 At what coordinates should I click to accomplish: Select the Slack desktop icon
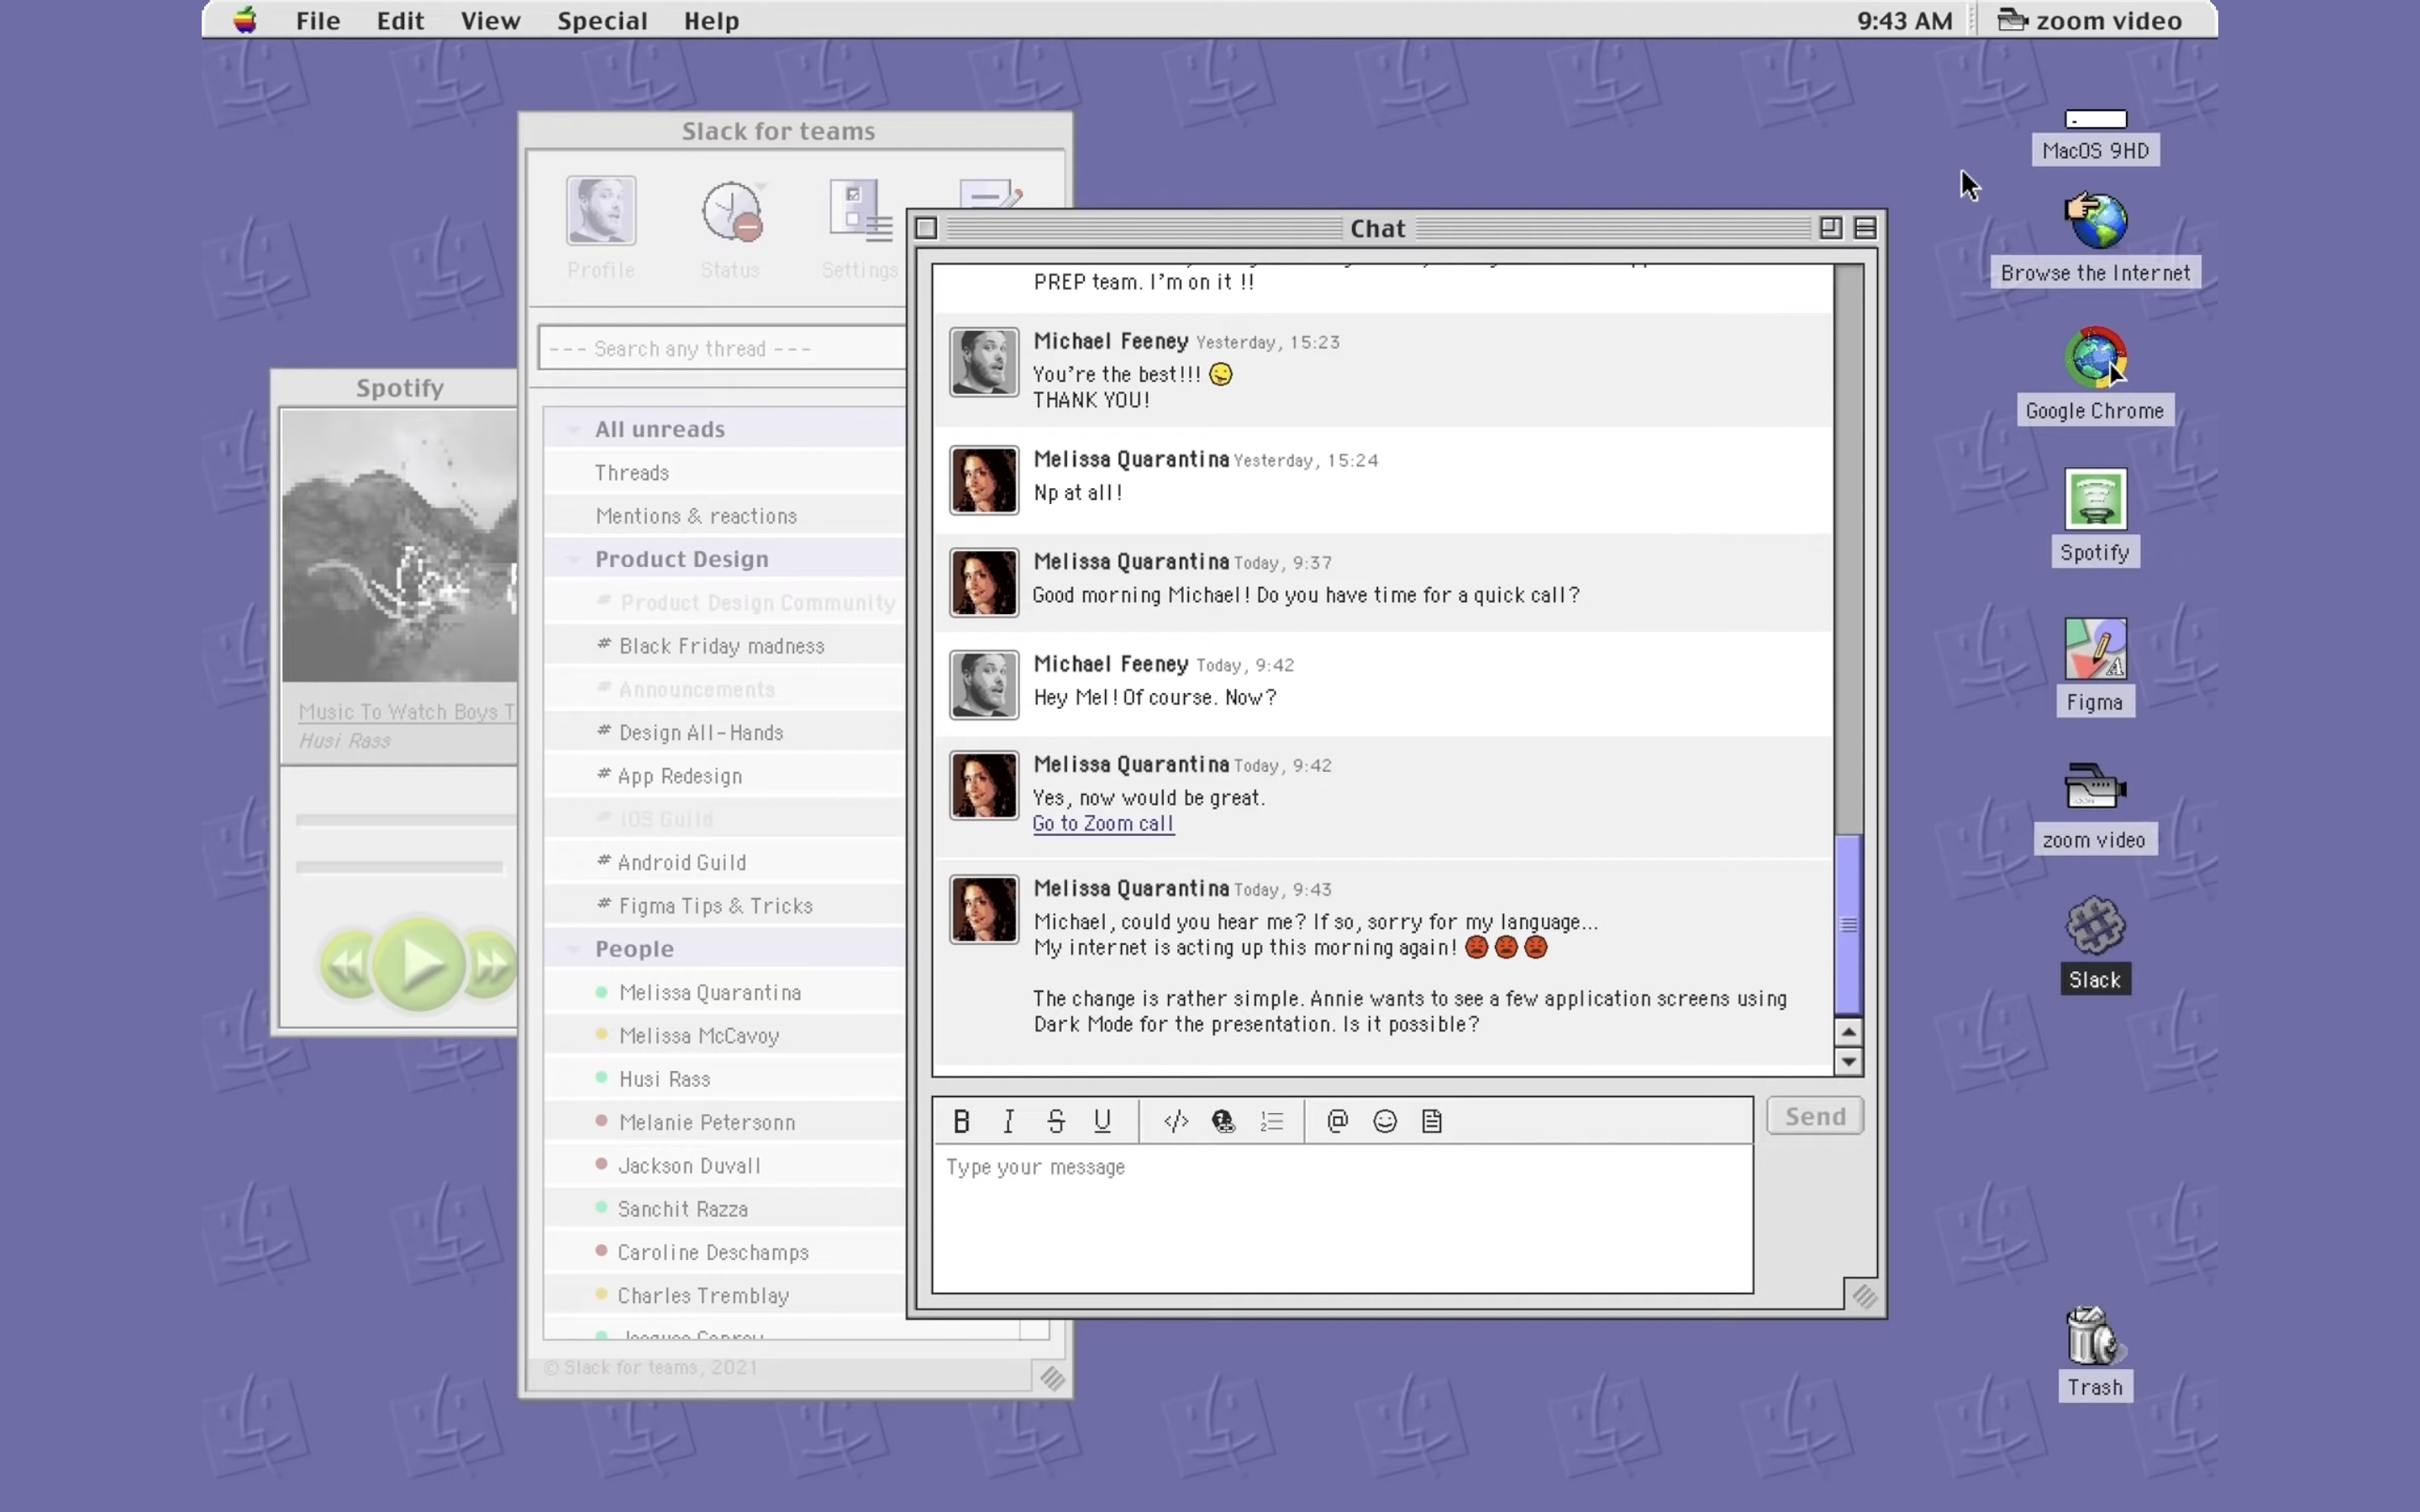click(2095, 943)
